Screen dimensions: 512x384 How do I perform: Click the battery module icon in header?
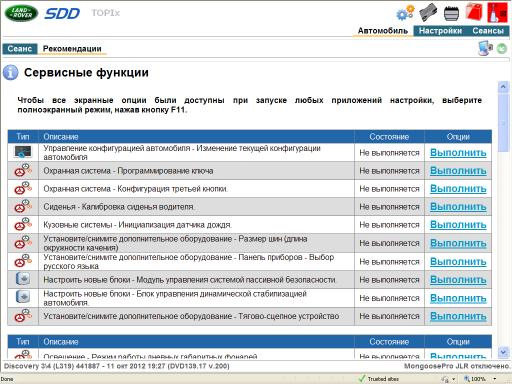coord(451,13)
